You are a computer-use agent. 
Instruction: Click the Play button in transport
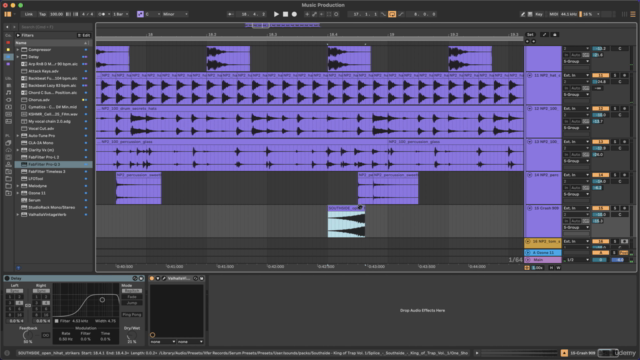click(276, 14)
